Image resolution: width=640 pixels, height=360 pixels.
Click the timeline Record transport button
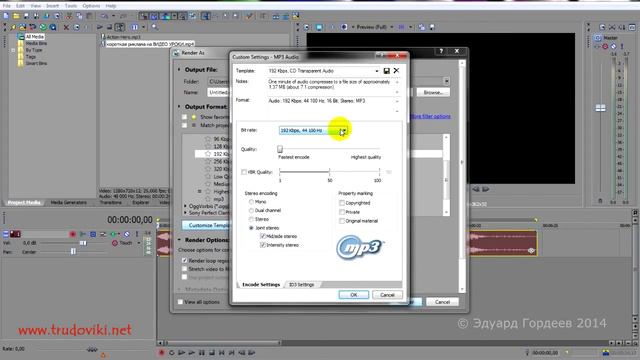161,353
